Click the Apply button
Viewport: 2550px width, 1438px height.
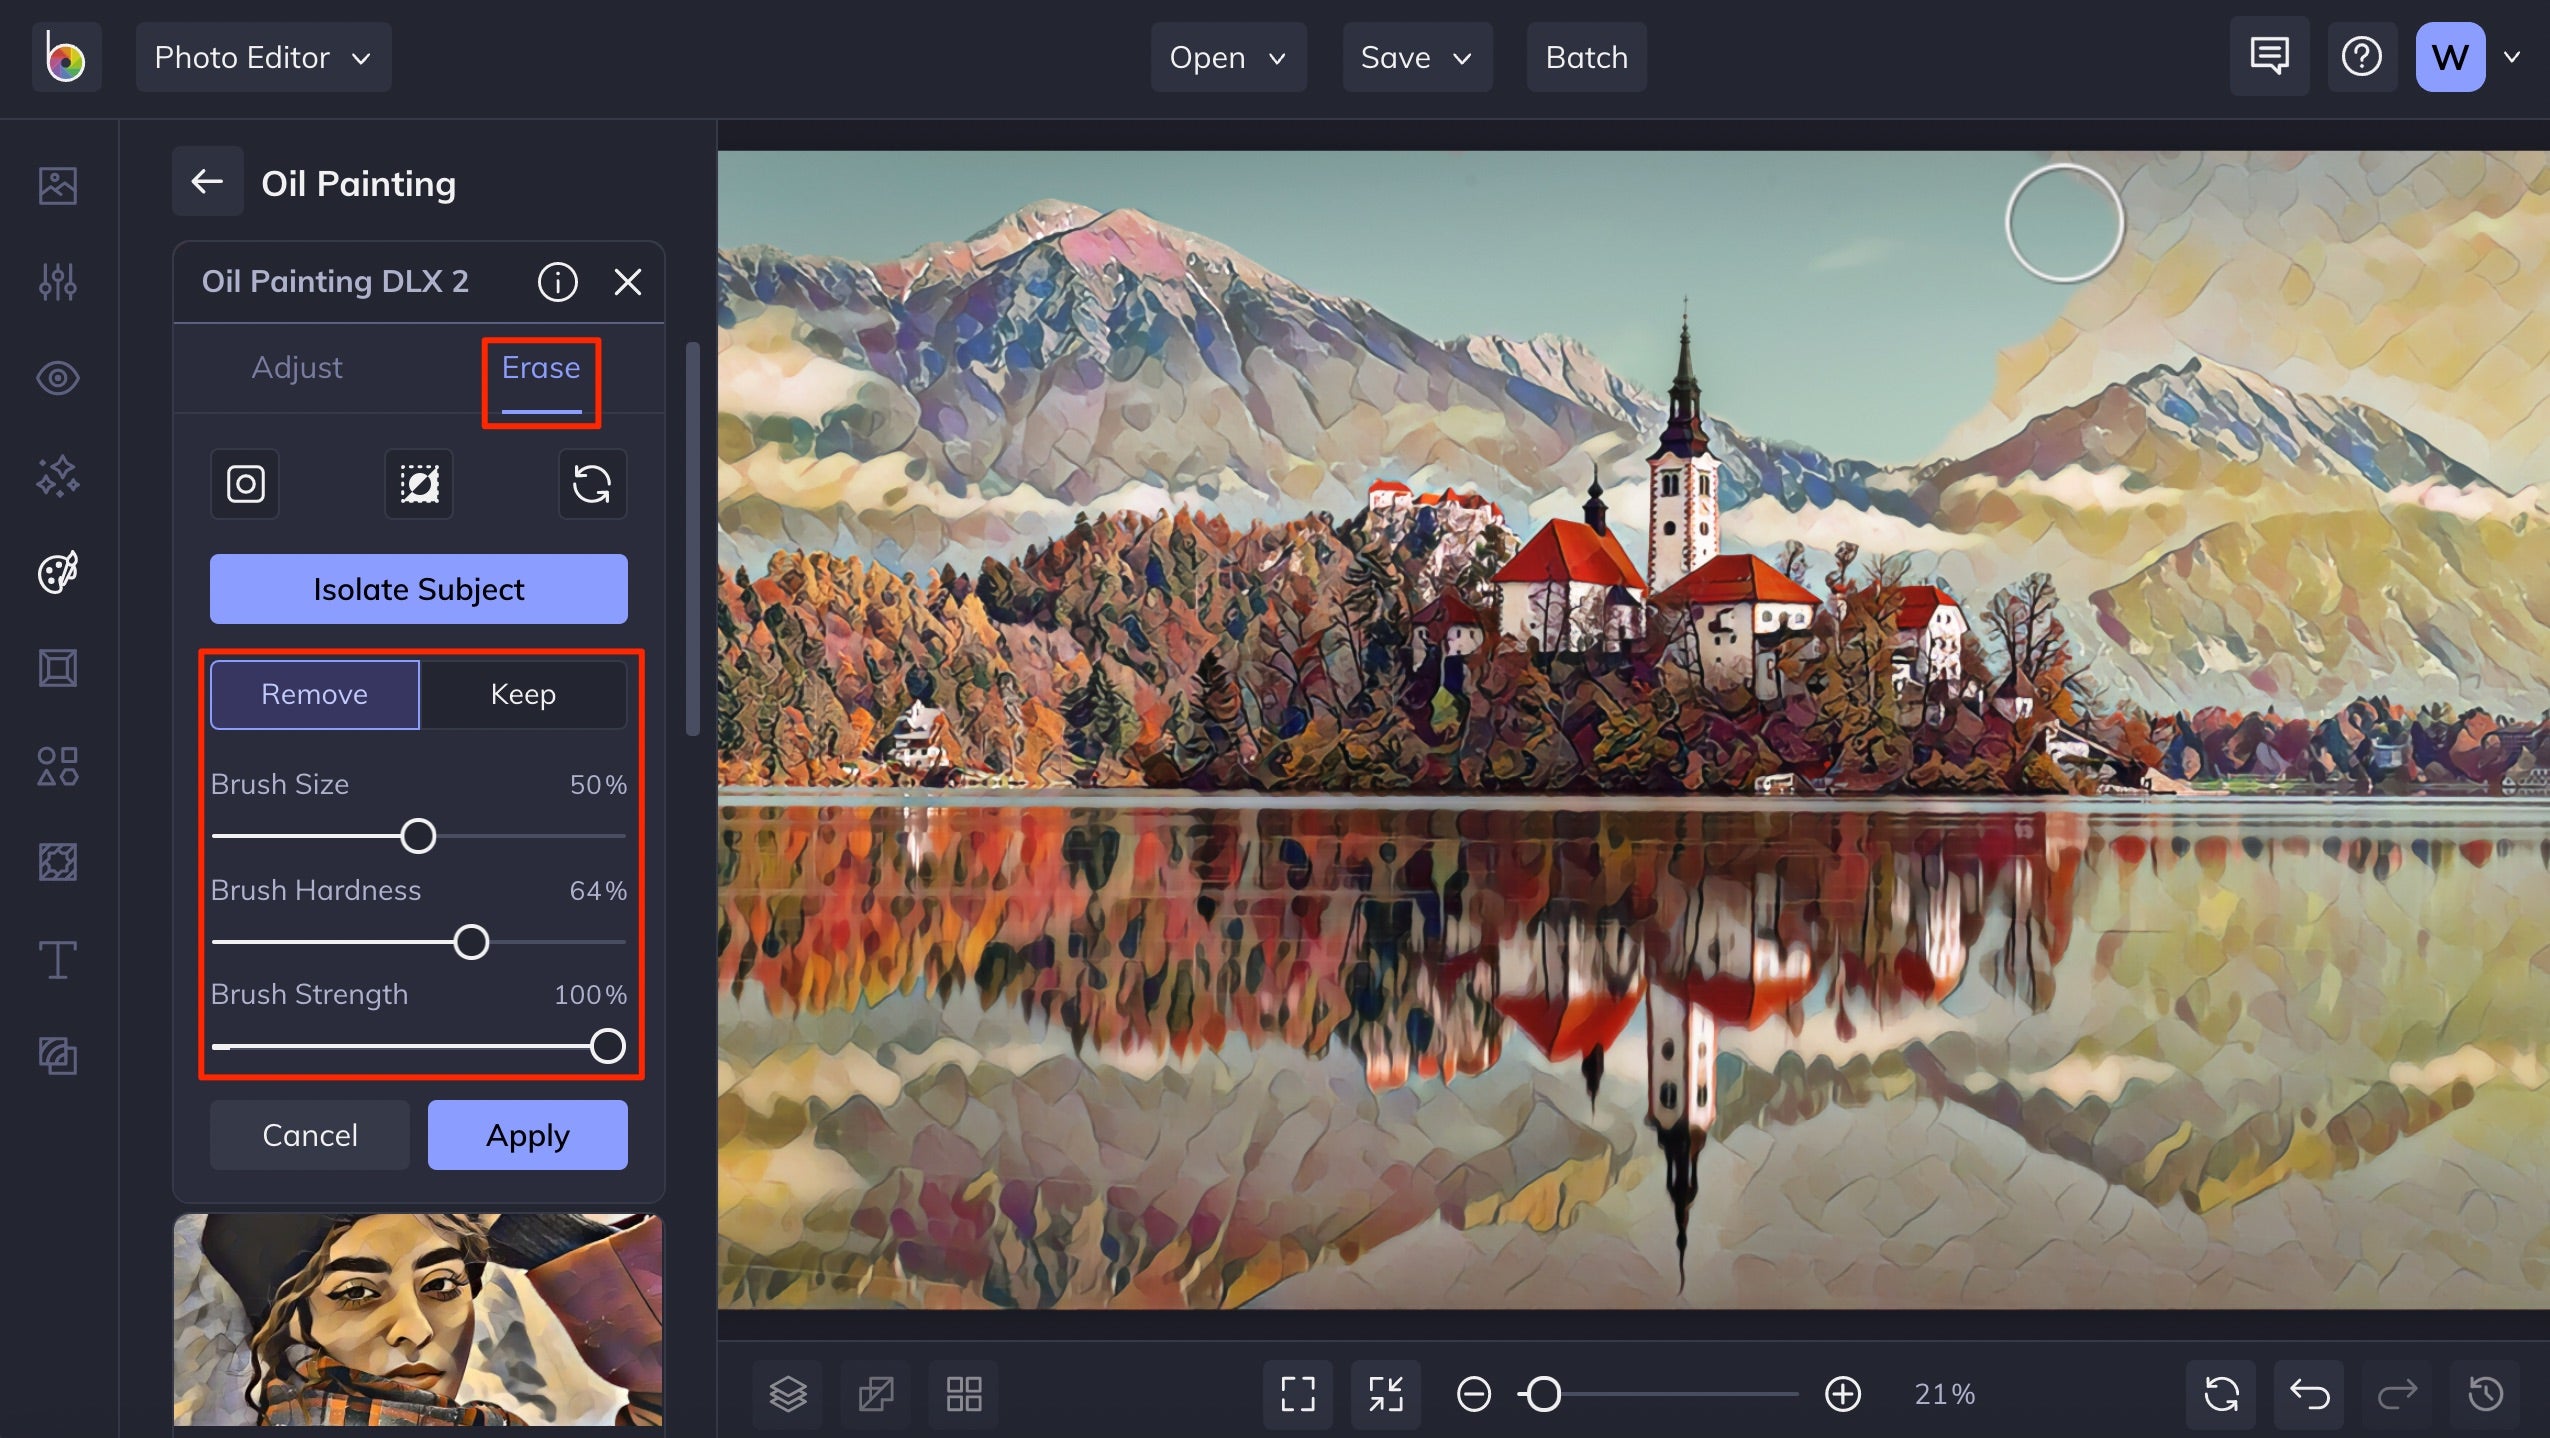(527, 1135)
